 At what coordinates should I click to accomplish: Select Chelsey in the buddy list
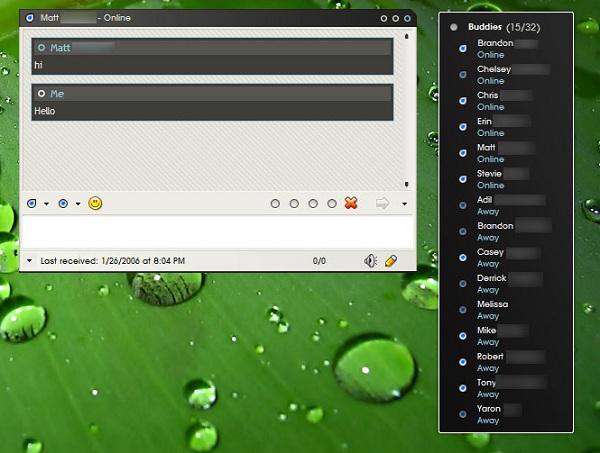(494, 70)
